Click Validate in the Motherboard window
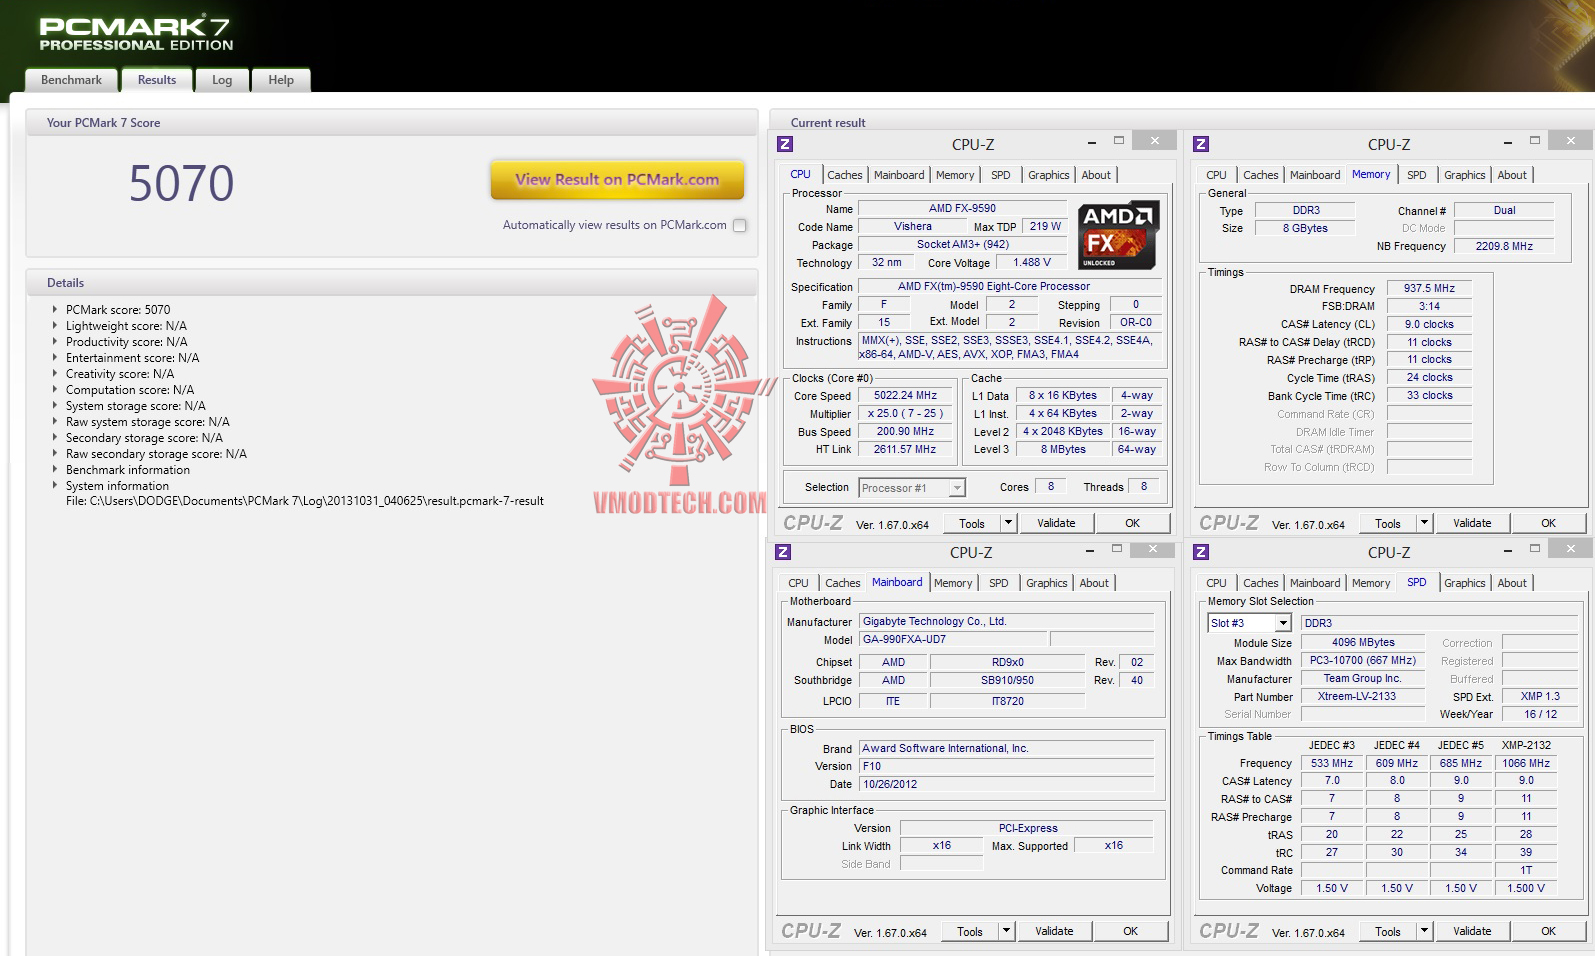This screenshot has width=1595, height=956. [x=1054, y=931]
